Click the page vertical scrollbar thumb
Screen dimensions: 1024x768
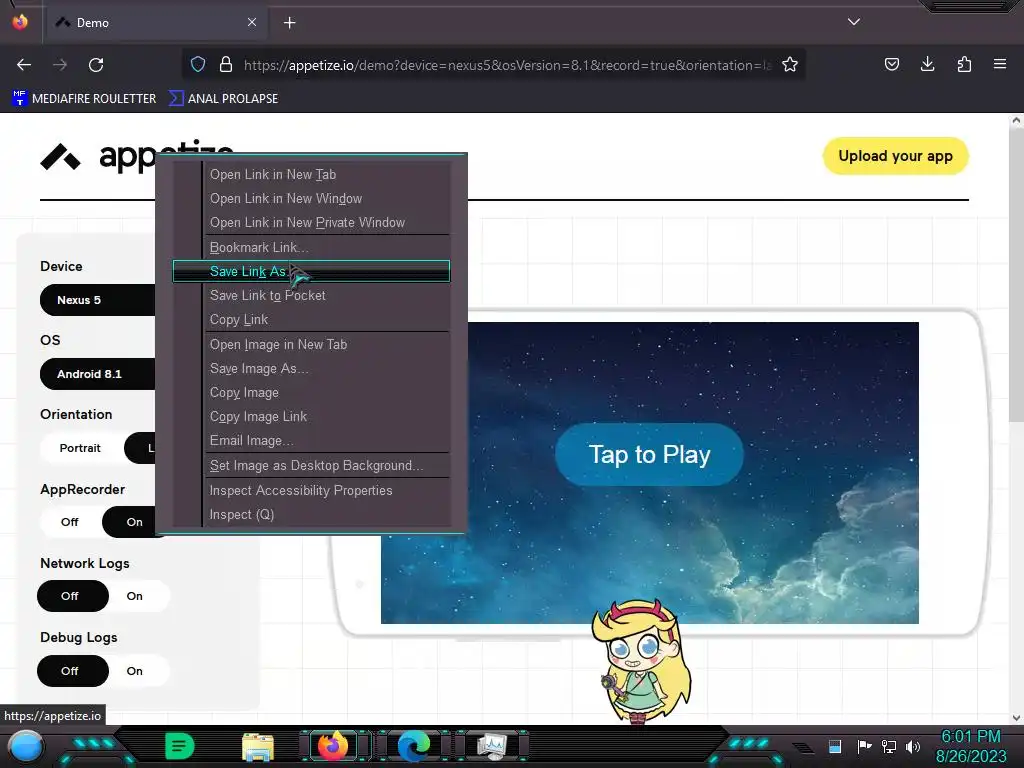tap(1016, 274)
